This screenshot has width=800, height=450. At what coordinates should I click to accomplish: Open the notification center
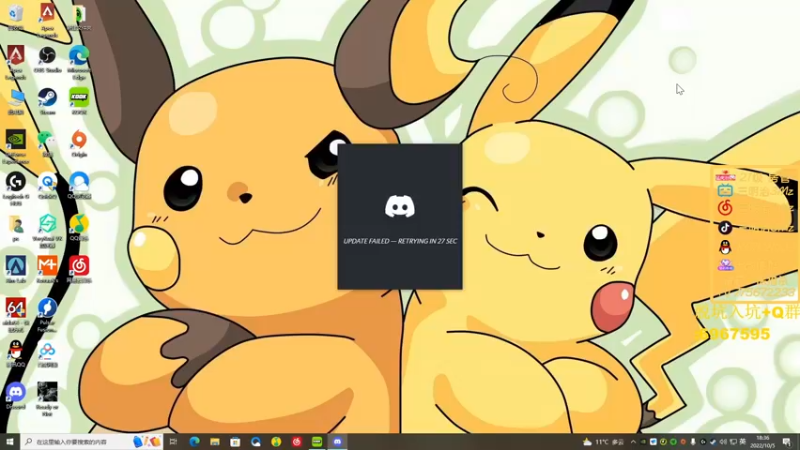click(x=787, y=442)
